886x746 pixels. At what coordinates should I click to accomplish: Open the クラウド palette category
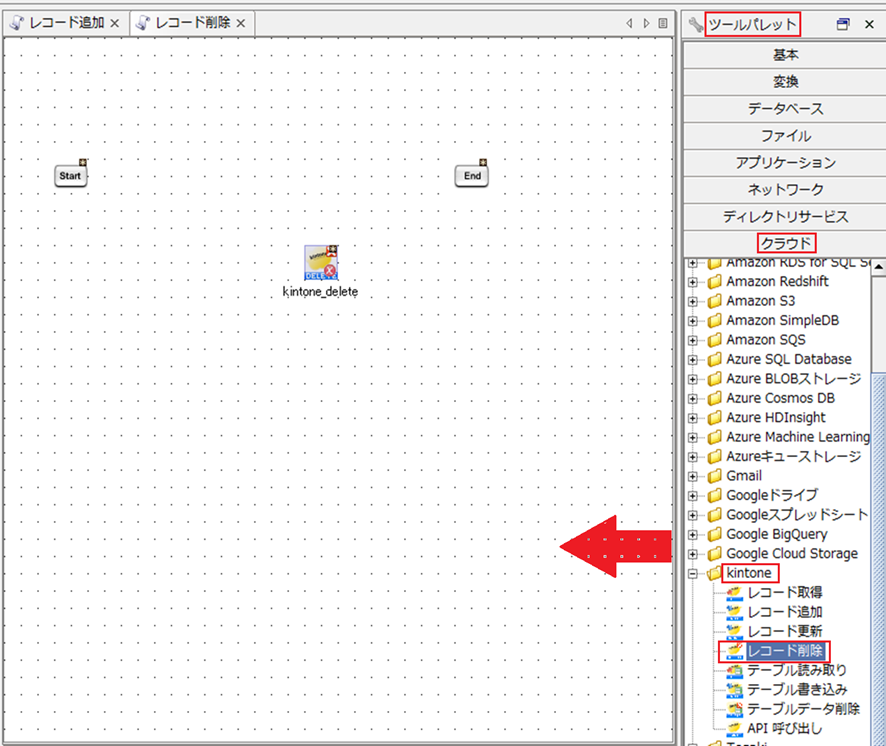(x=785, y=244)
